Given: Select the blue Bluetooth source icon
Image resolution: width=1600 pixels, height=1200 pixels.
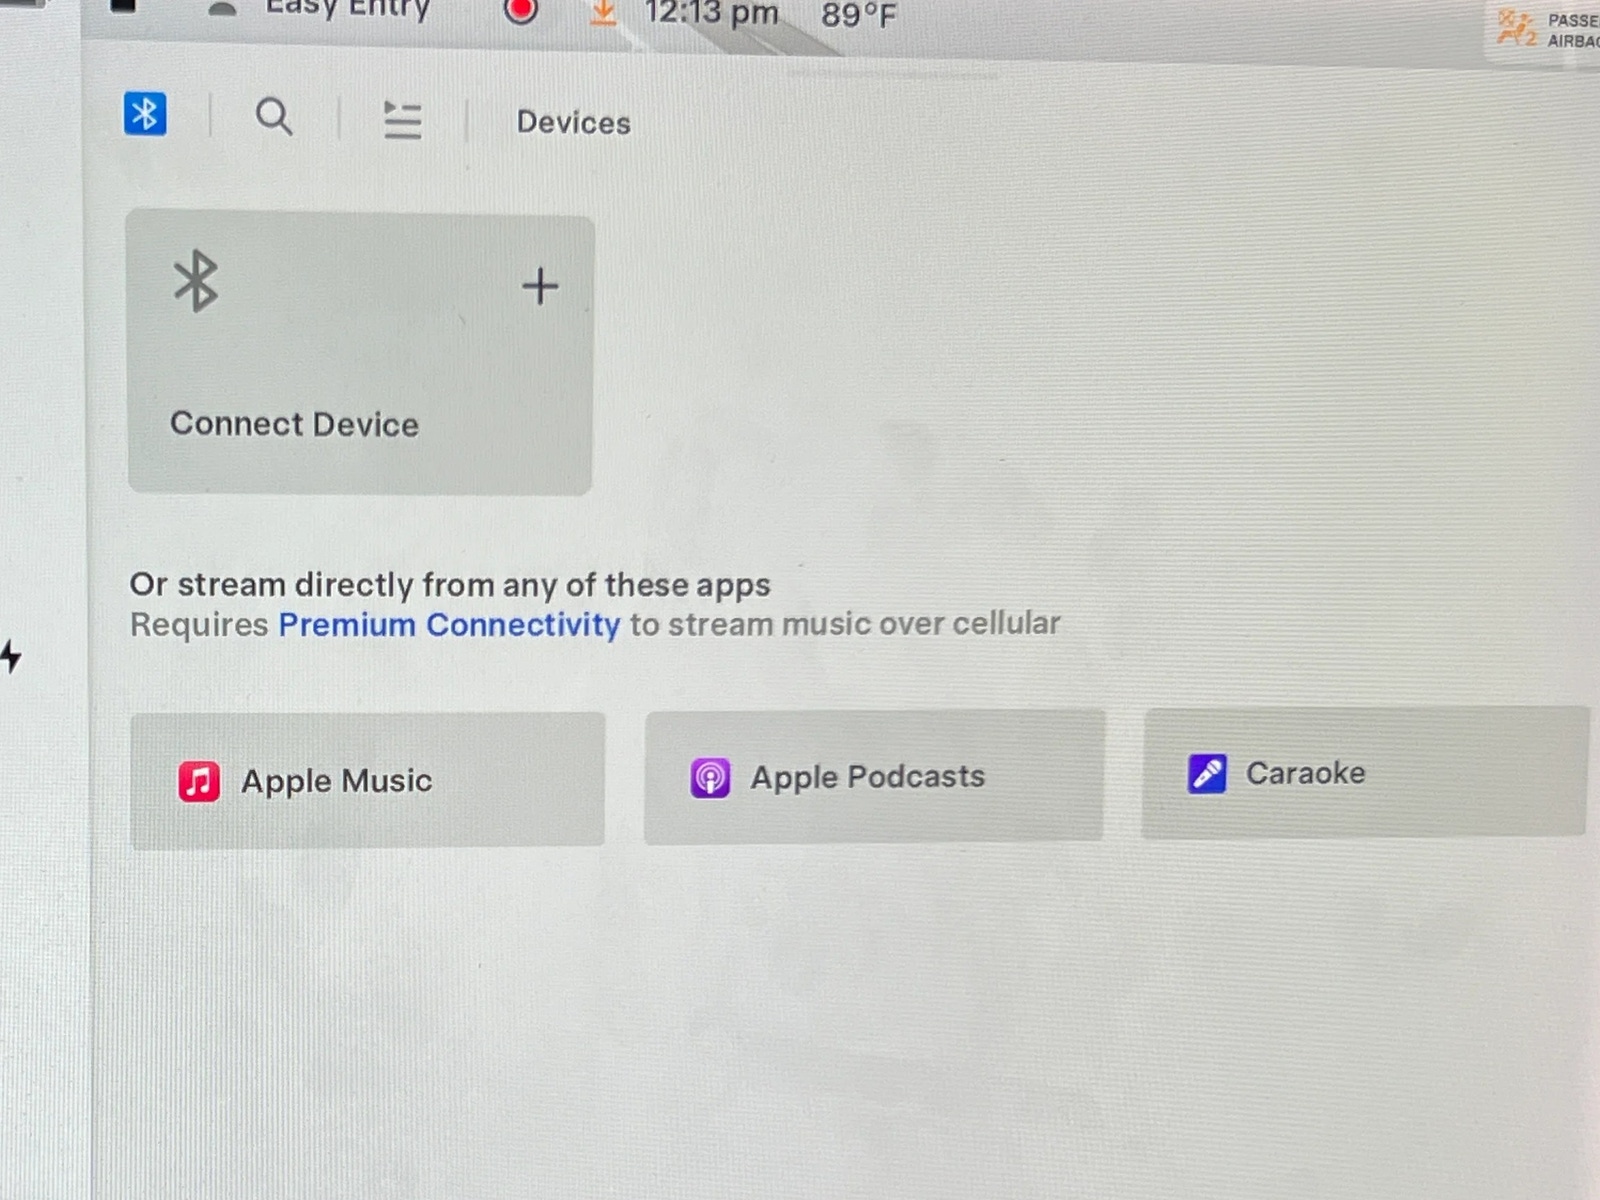Looking at the screenshot, I should point(145,113).
